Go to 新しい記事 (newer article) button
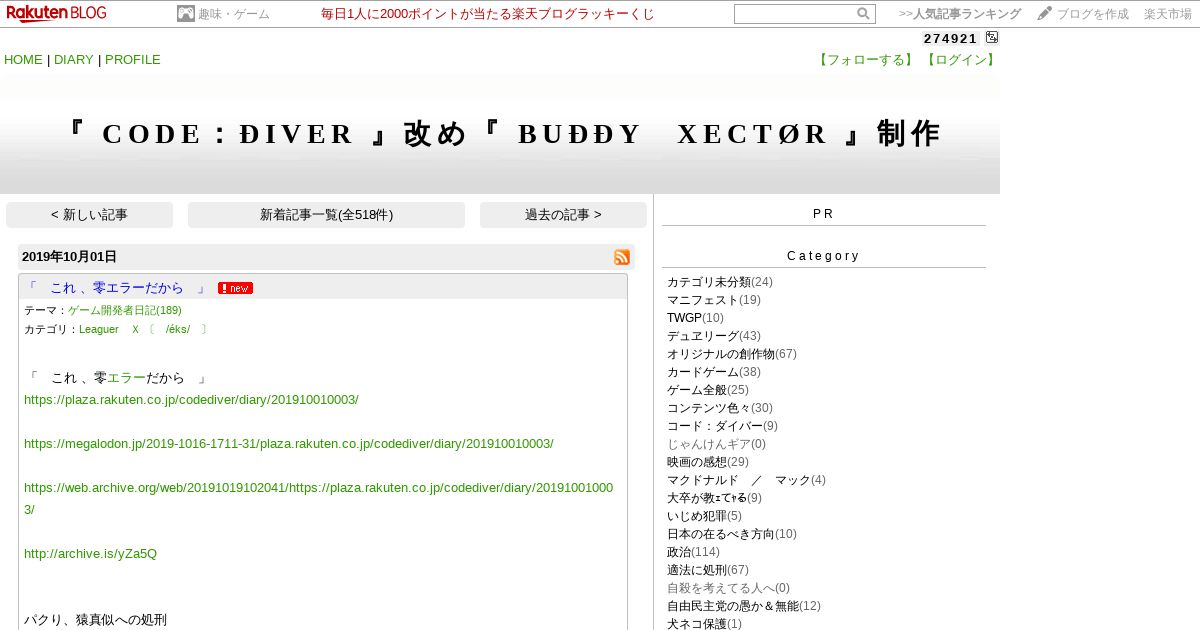1200x630 pixels. tap(89, 215)
